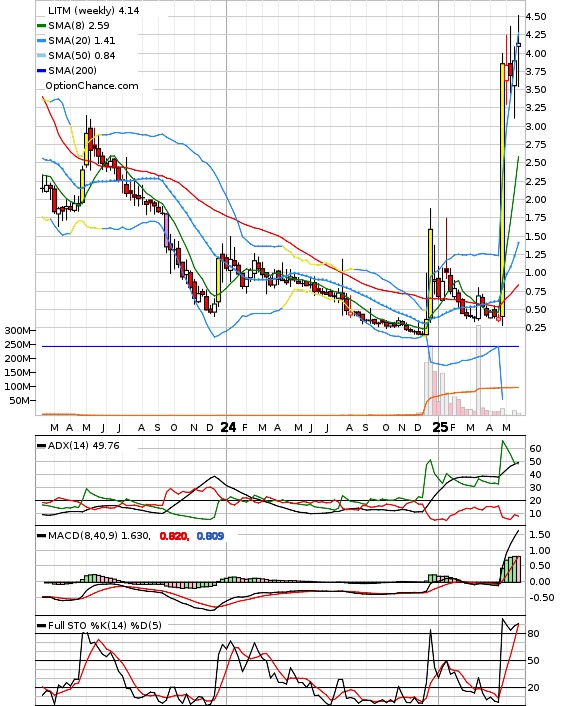Viewport: 566px width, 706px height.
Task: Click the light blue SMA(50) legend swatch
Action: click(x=42, y=55)
